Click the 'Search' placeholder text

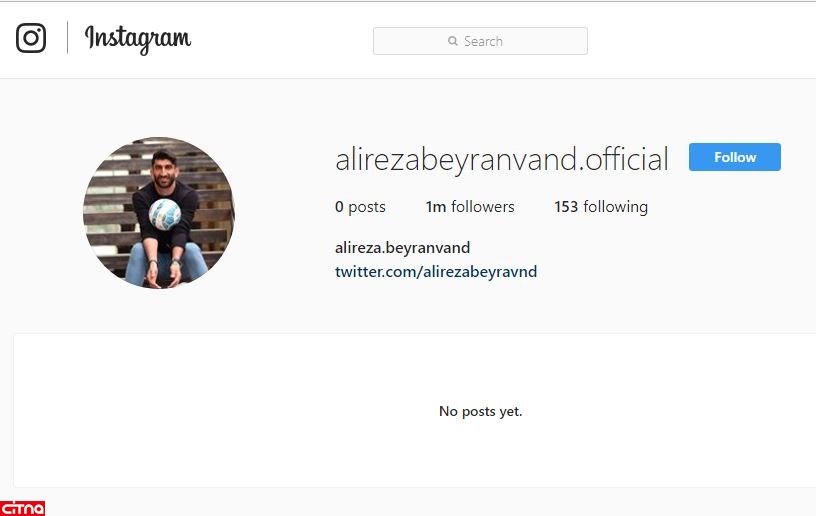coord(483,41)
